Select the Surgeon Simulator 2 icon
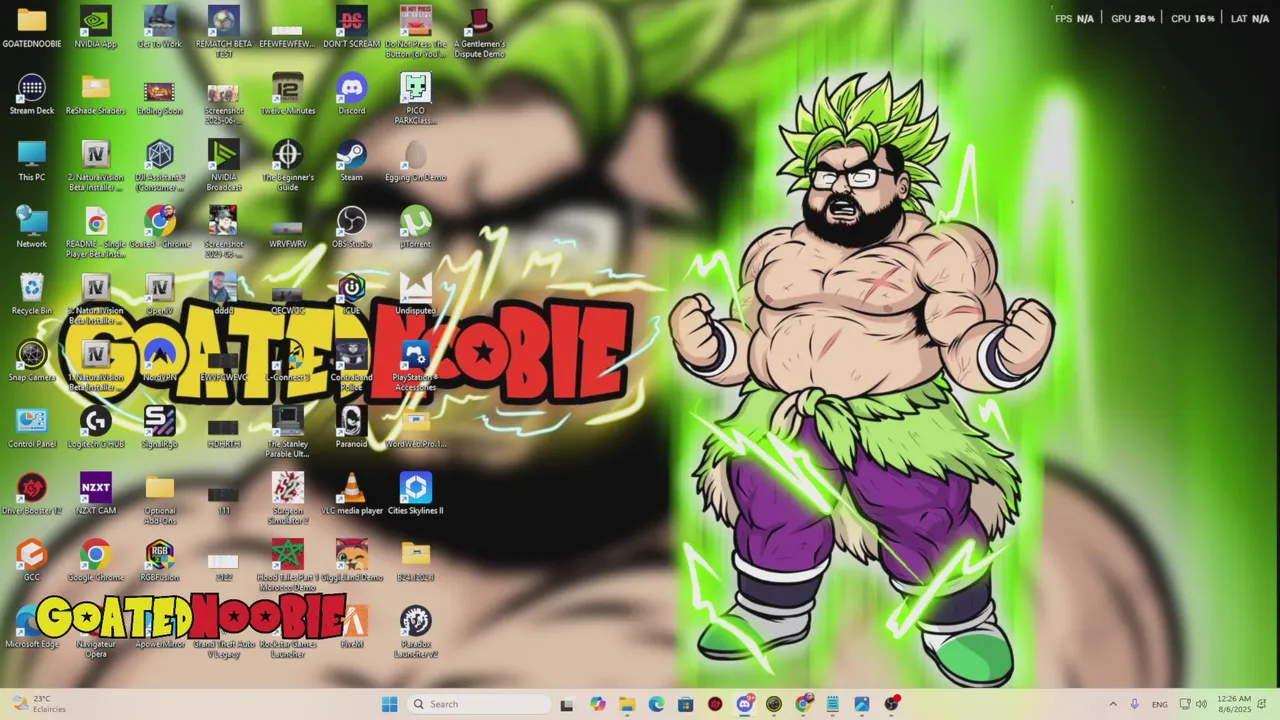 pyautogui.click(x=288, y=499)
